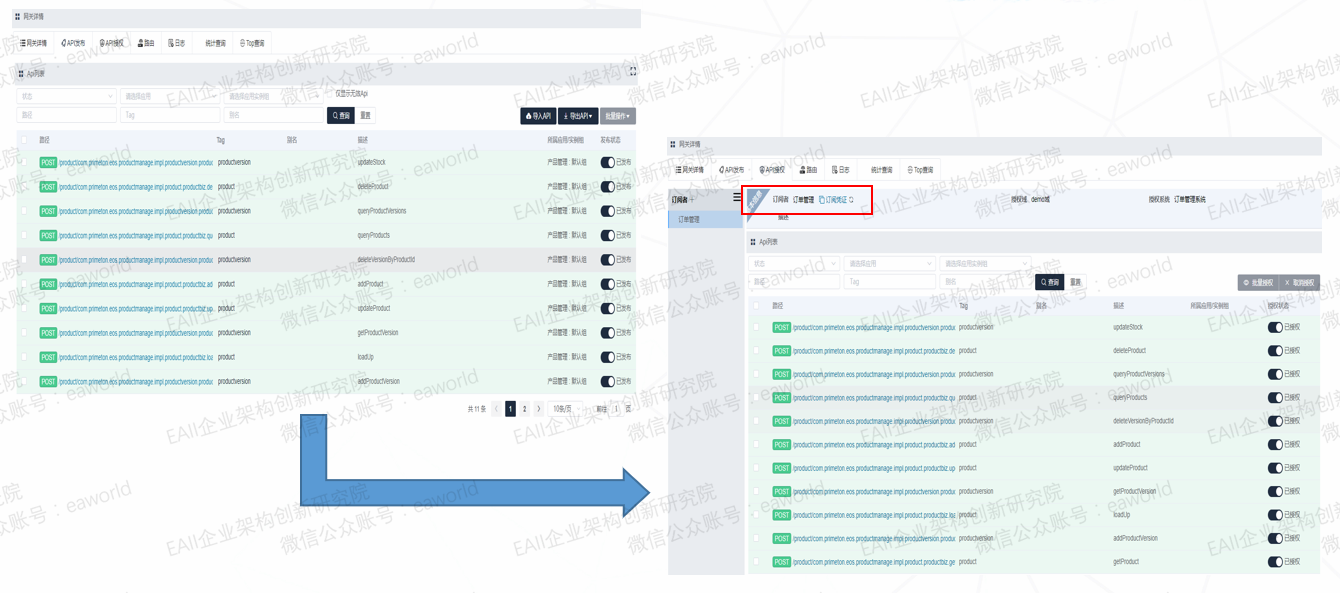This screenshot has width=1340, height=593.
Task: Open the 导出API dropdown
Action: coord(578,116)
